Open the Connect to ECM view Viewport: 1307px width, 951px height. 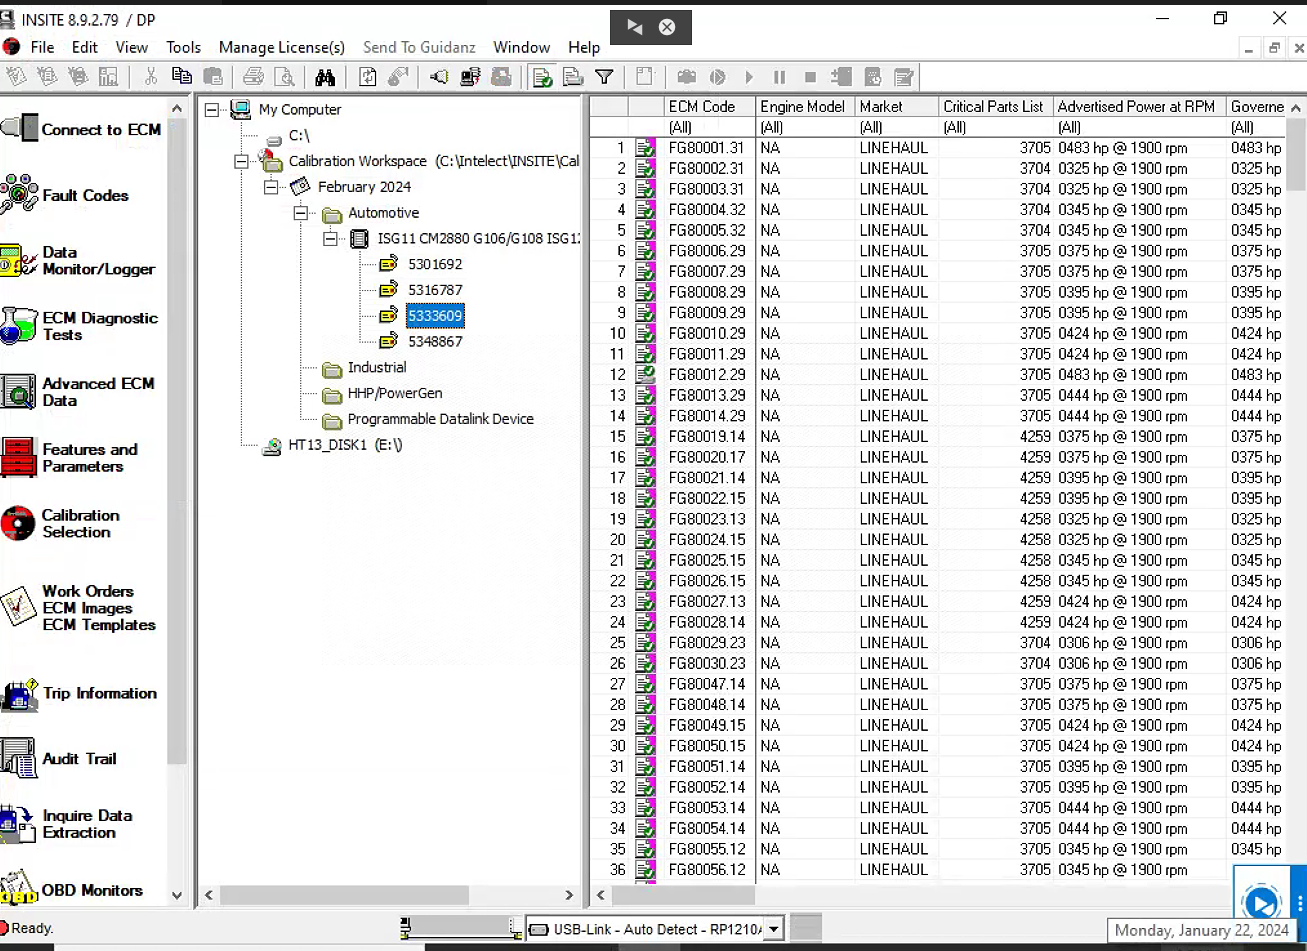pos(82,129)
